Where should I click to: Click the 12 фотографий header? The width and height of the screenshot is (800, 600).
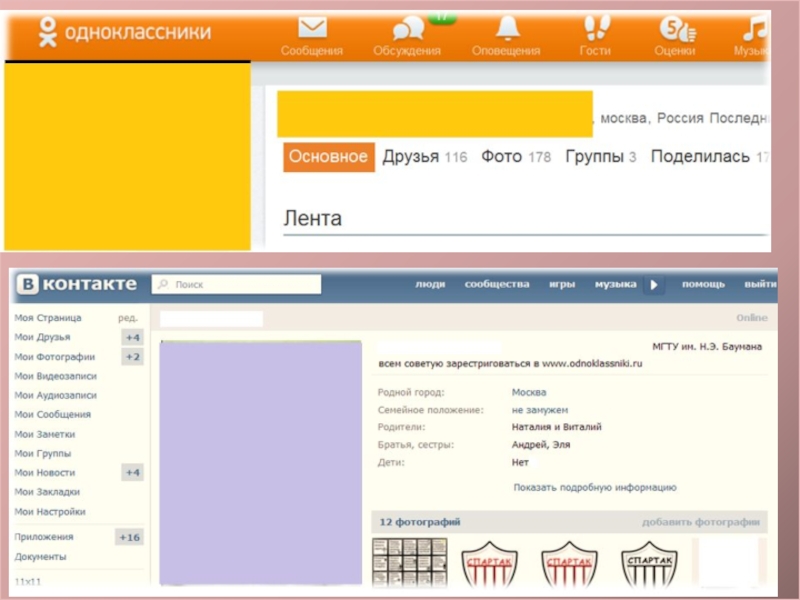(x=419, y=522)
